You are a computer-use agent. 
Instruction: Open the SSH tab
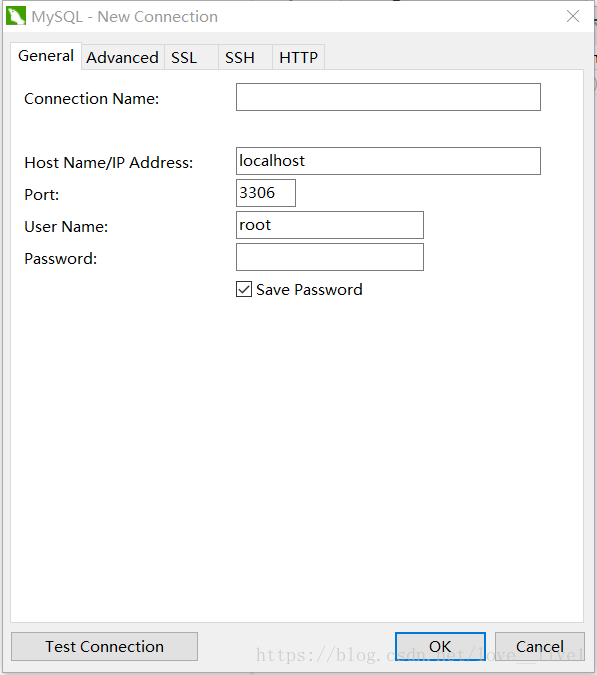[245, 57]
